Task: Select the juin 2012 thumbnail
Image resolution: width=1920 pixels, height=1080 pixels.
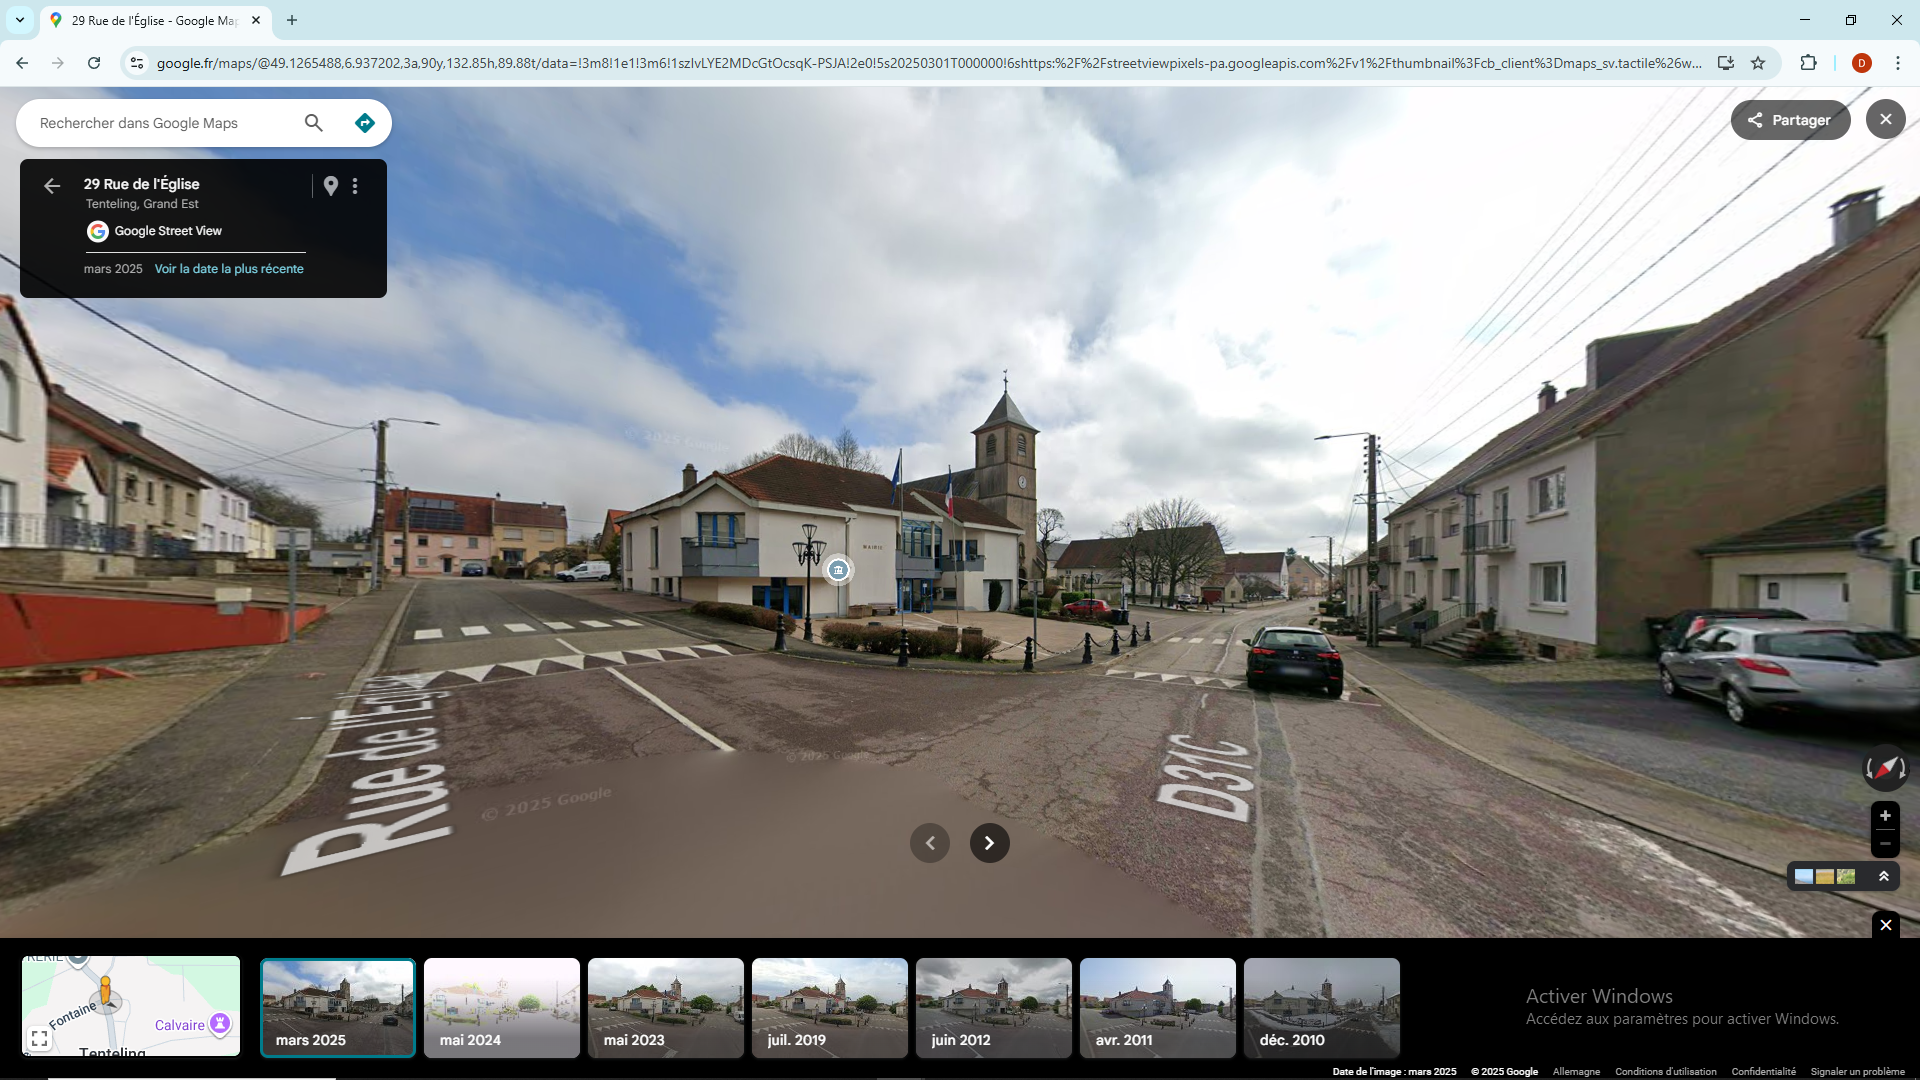Action: click(x=994, y=1008)
